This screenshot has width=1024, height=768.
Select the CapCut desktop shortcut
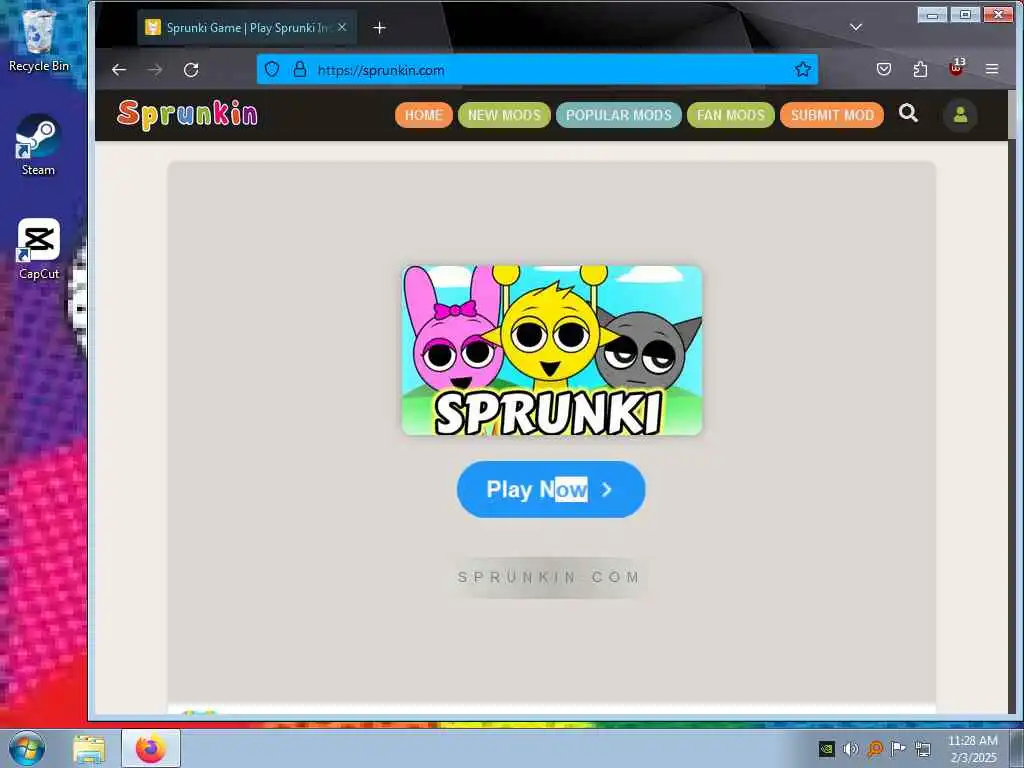[x=39, y=249]
